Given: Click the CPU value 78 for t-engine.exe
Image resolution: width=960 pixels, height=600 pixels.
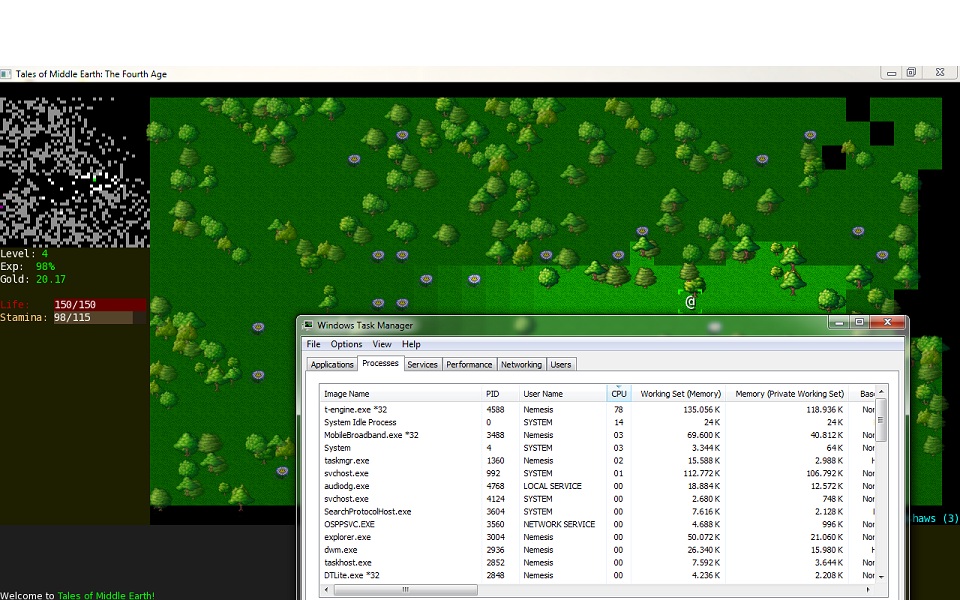Looking at the screenshot, I should [618, 410].
